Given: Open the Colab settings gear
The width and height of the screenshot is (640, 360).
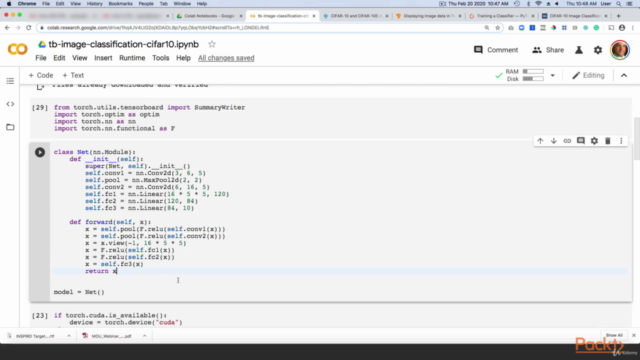Looking at the screenshot, I should [598, 50].
